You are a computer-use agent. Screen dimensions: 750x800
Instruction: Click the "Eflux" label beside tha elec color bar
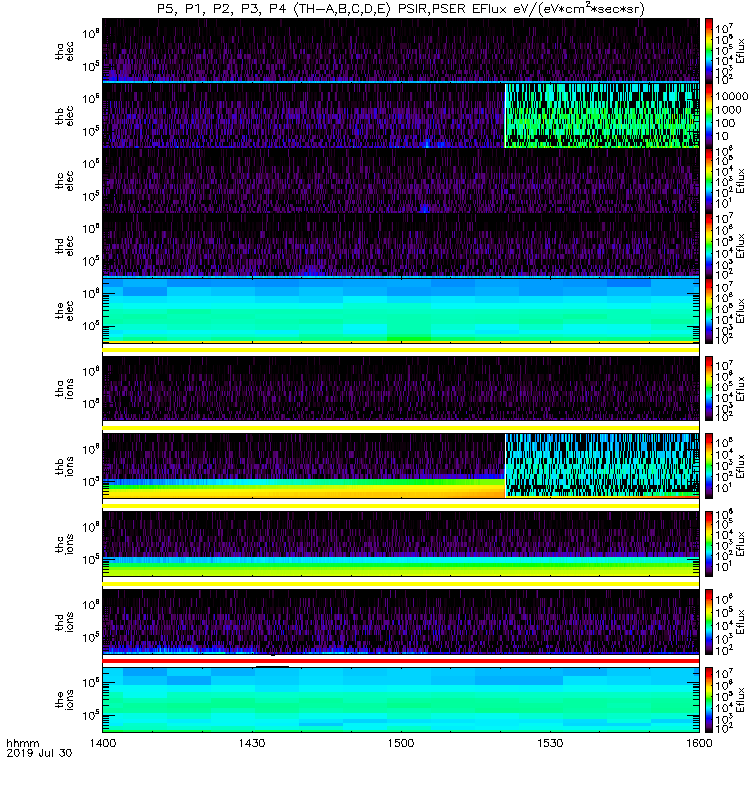pyautogui.click(x=741, y=51)
